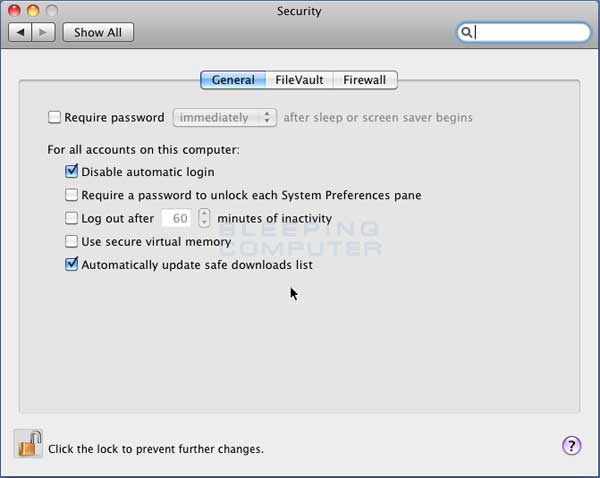Open the 'immediately' password delay dropdown
This screenshot has height=478, width=600.
coord(225,117)
